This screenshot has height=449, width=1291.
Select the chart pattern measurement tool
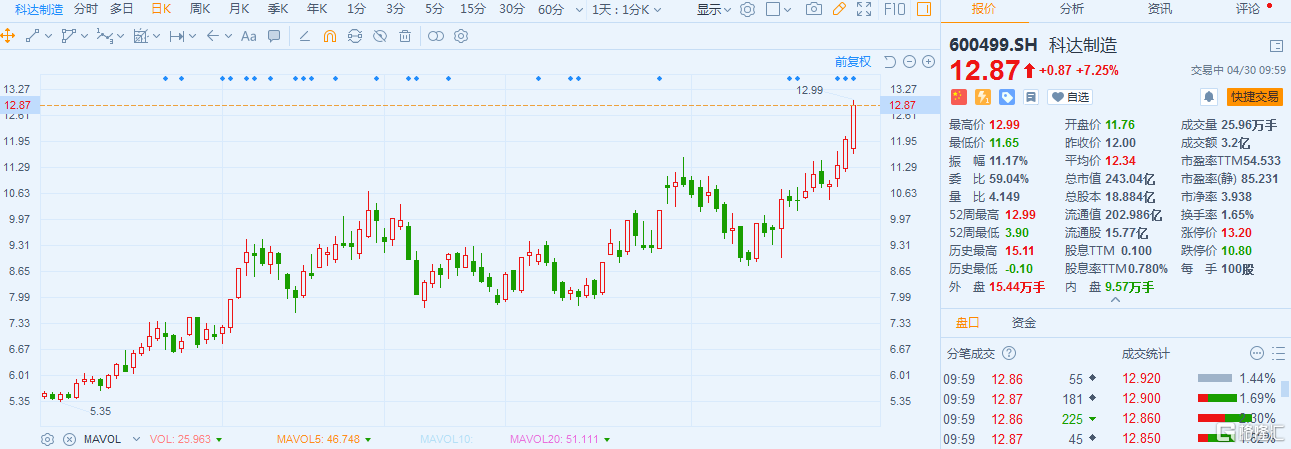click(141, 36)
